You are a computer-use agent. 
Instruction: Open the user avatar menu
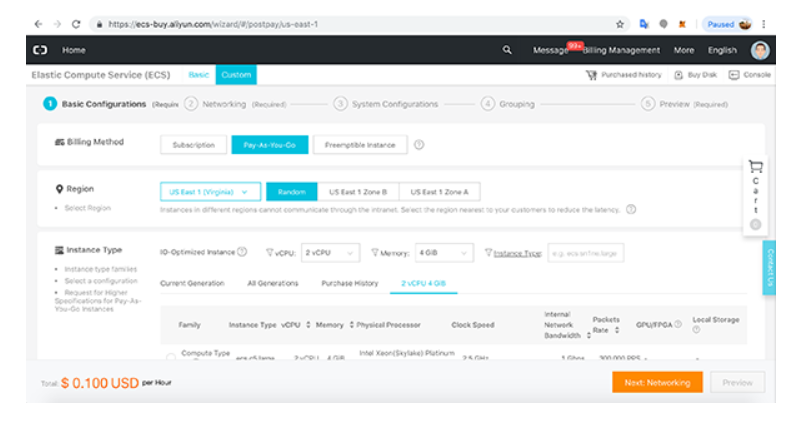pos(760,50)
